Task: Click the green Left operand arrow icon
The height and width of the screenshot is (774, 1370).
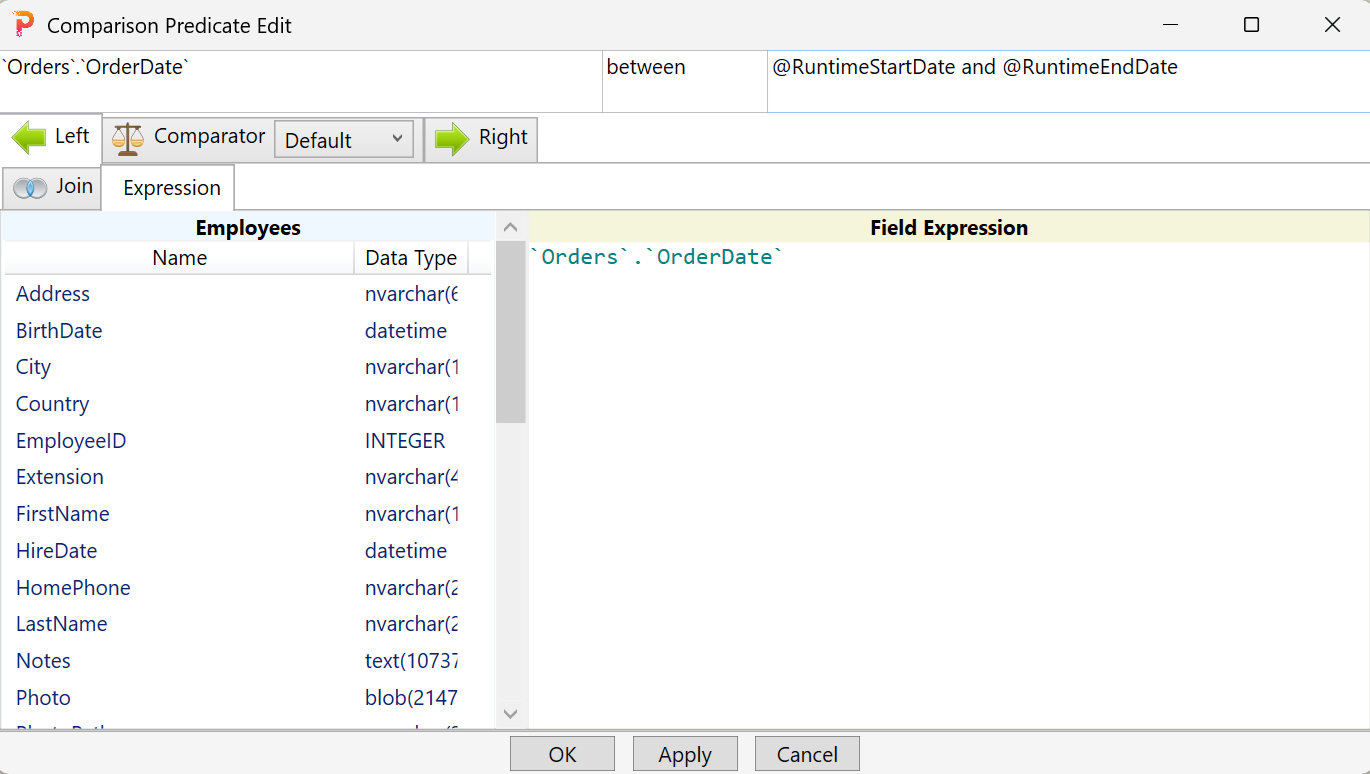Action: pyautogui.click(x=30, y=137)
